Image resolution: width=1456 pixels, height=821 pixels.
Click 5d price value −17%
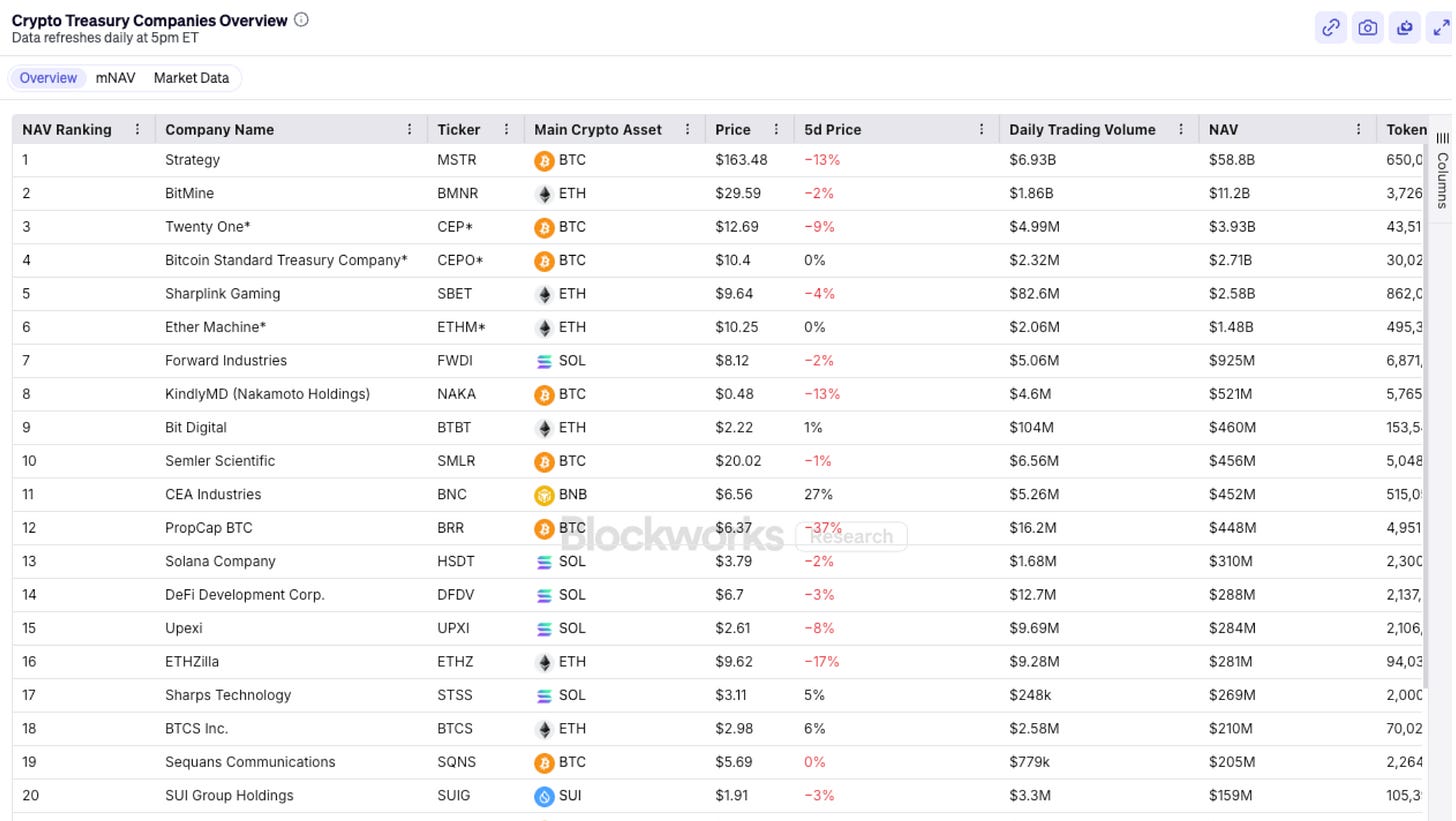coord(821,661)
